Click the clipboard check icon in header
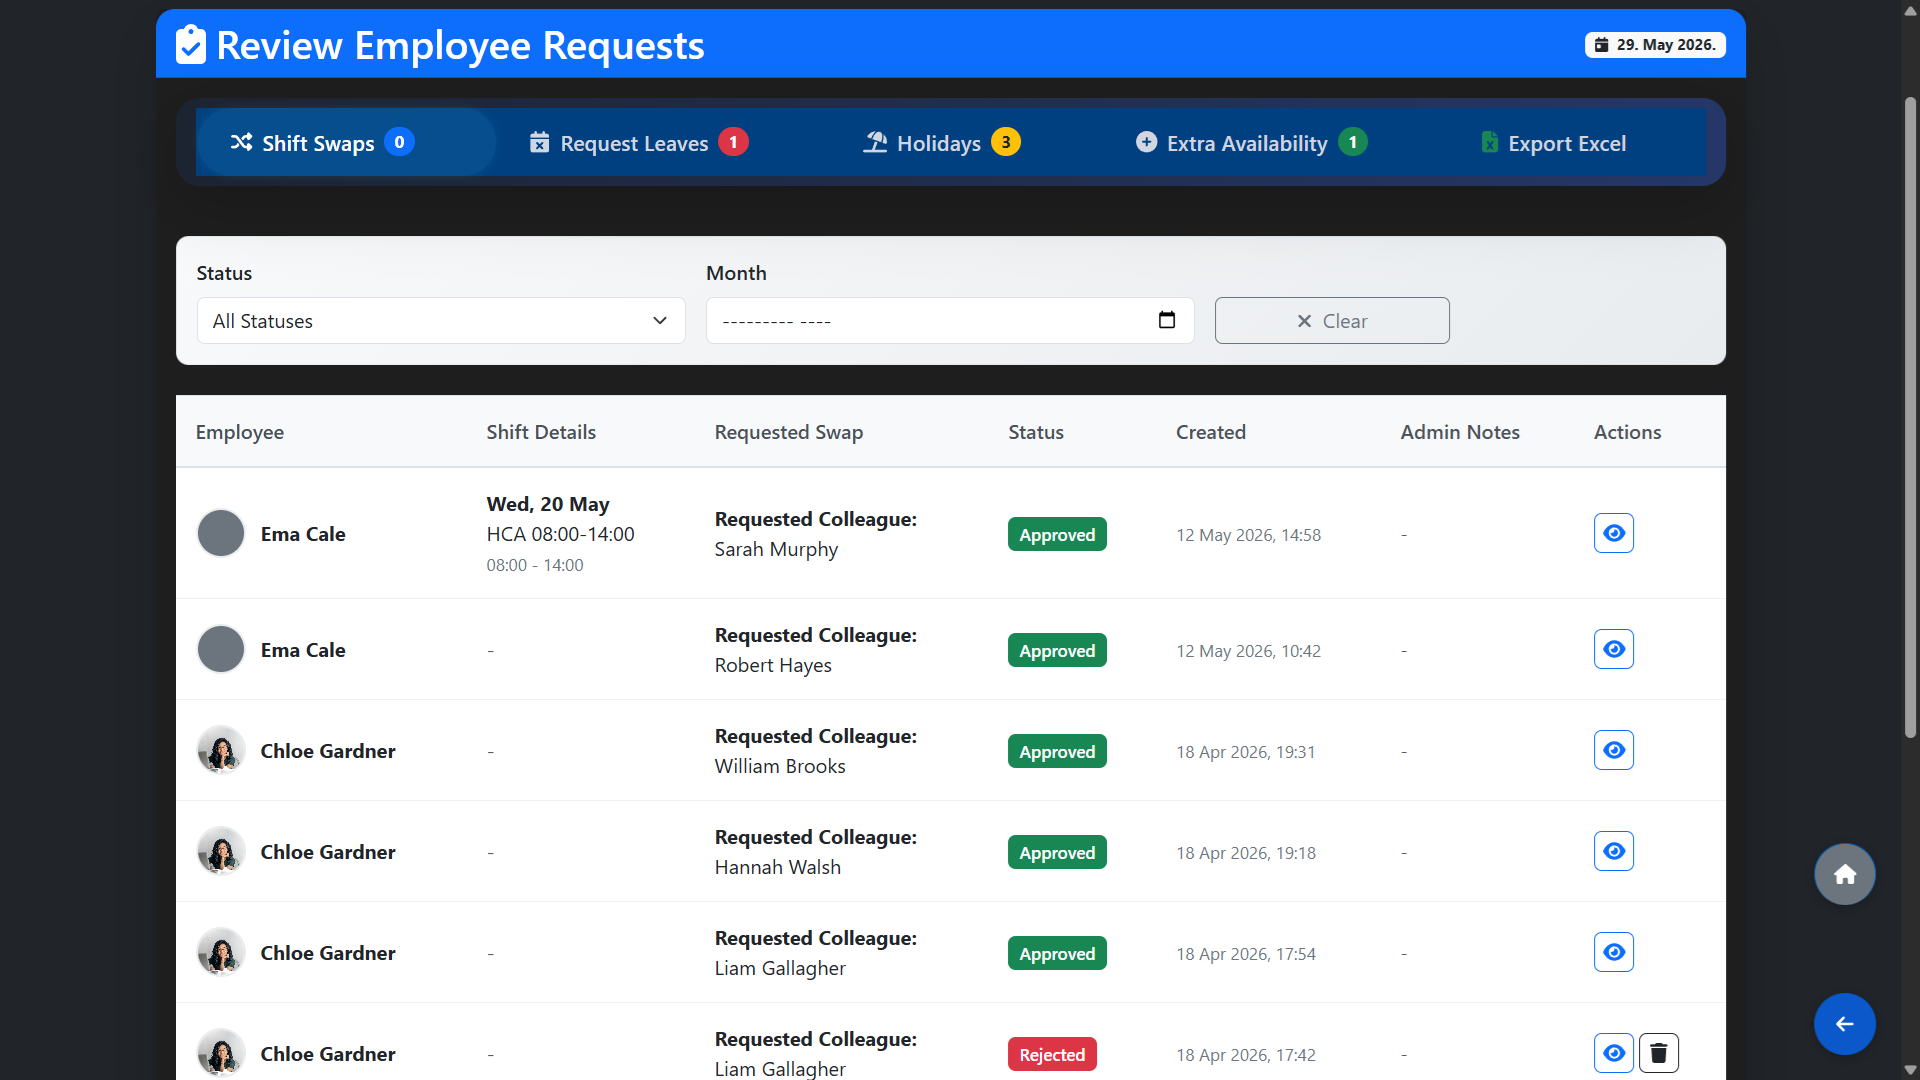The height and width of the screenshot is (1080, 1920). (x=190, y=45)
